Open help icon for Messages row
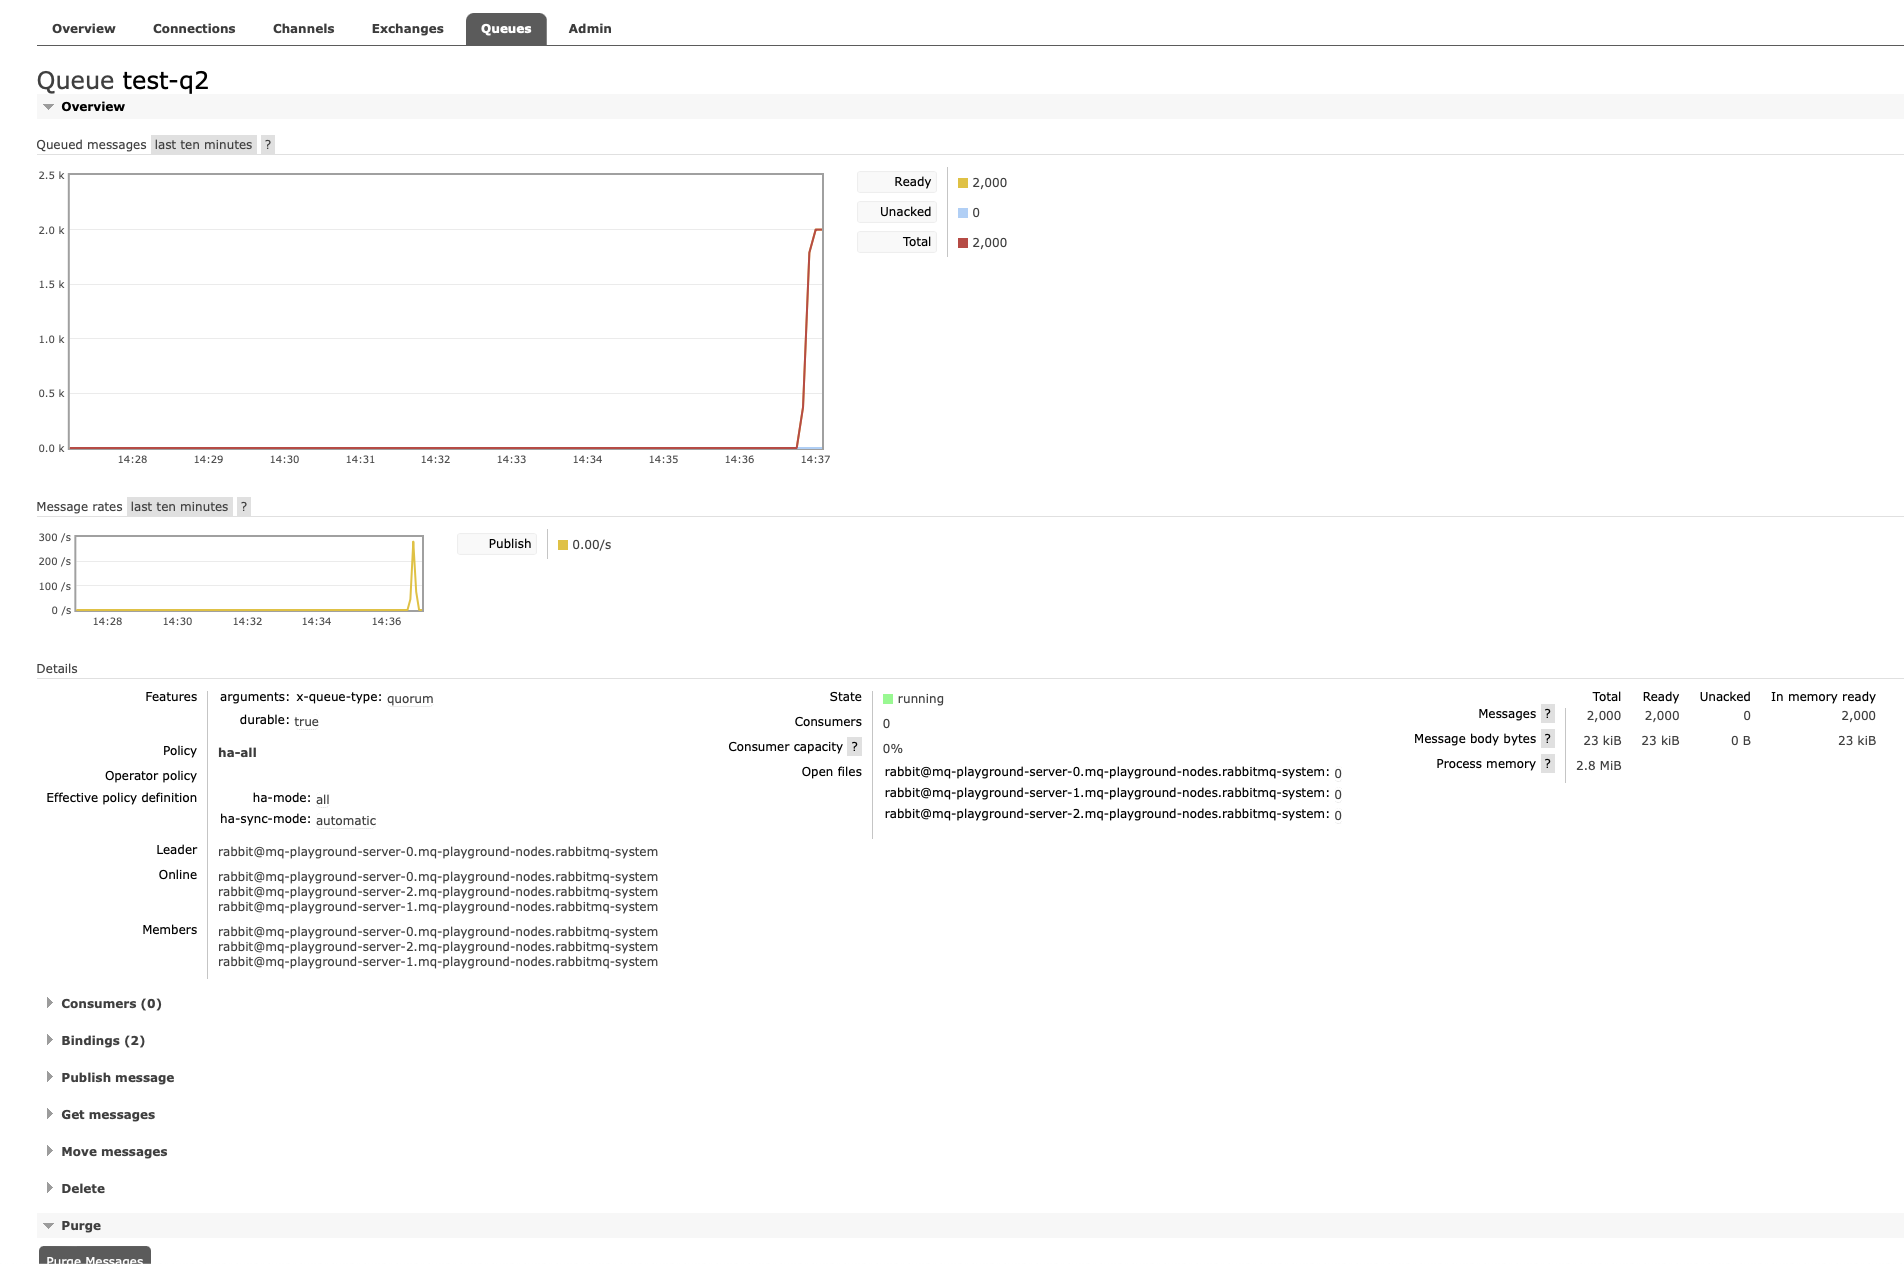Screen dimensions: 1904x1264 pos(1547,714)
